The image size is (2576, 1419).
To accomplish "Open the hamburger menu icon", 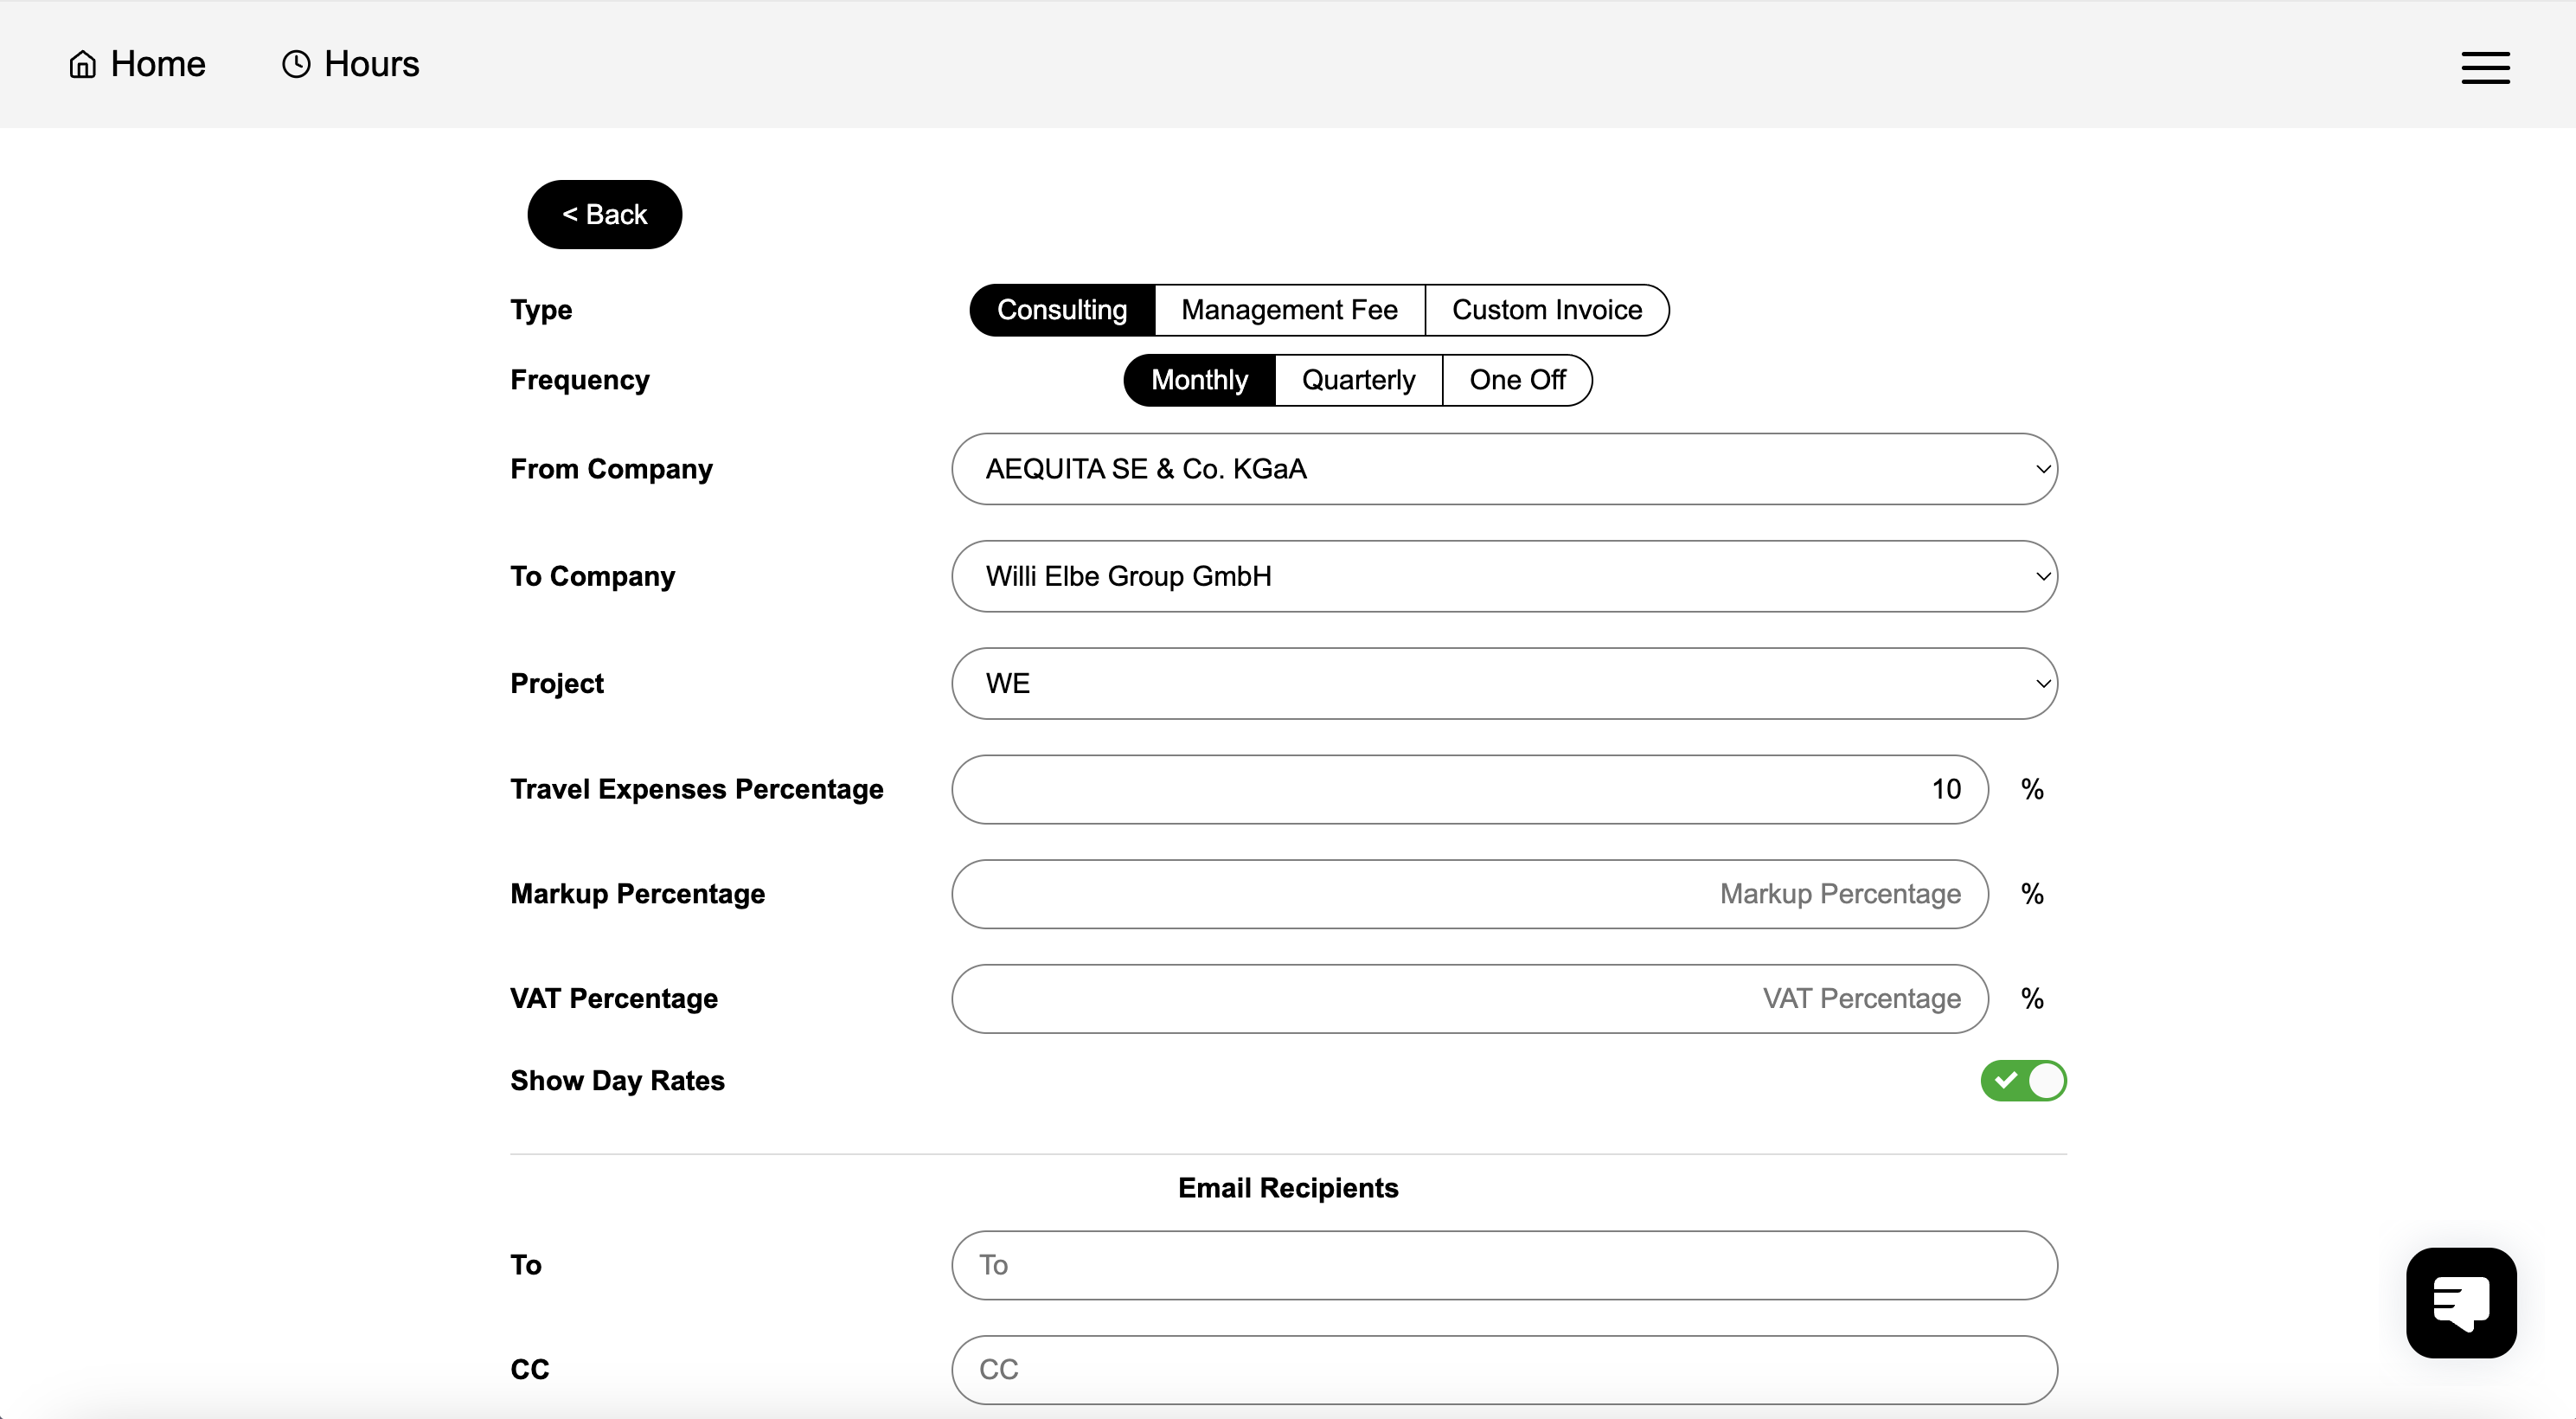I will (2484, 67).
